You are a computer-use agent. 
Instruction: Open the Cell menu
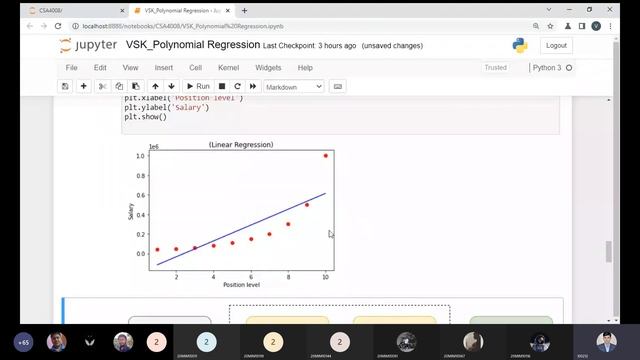coord(196,68)
